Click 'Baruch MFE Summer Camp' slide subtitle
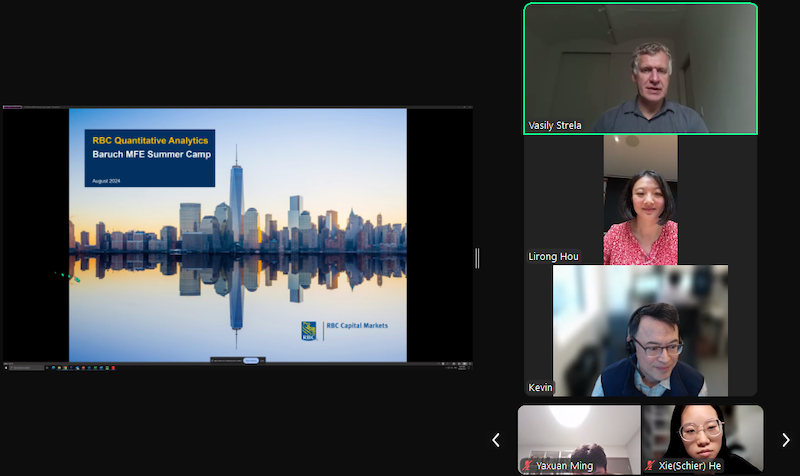Screen dimensions: 800x476 tap(152, 154)
